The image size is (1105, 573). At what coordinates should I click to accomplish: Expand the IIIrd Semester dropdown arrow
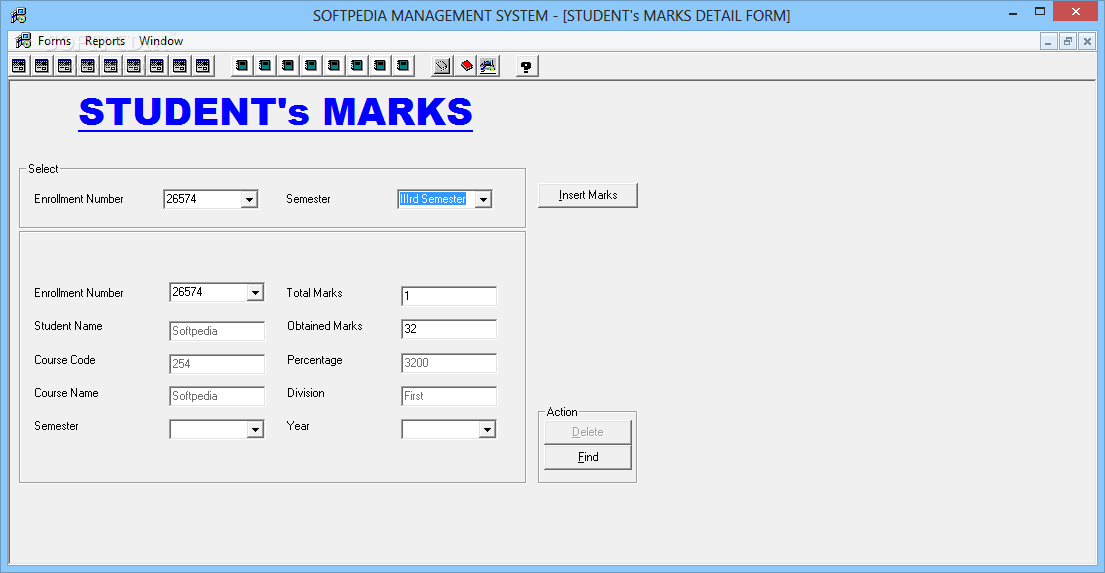click(x=483, y=199)
